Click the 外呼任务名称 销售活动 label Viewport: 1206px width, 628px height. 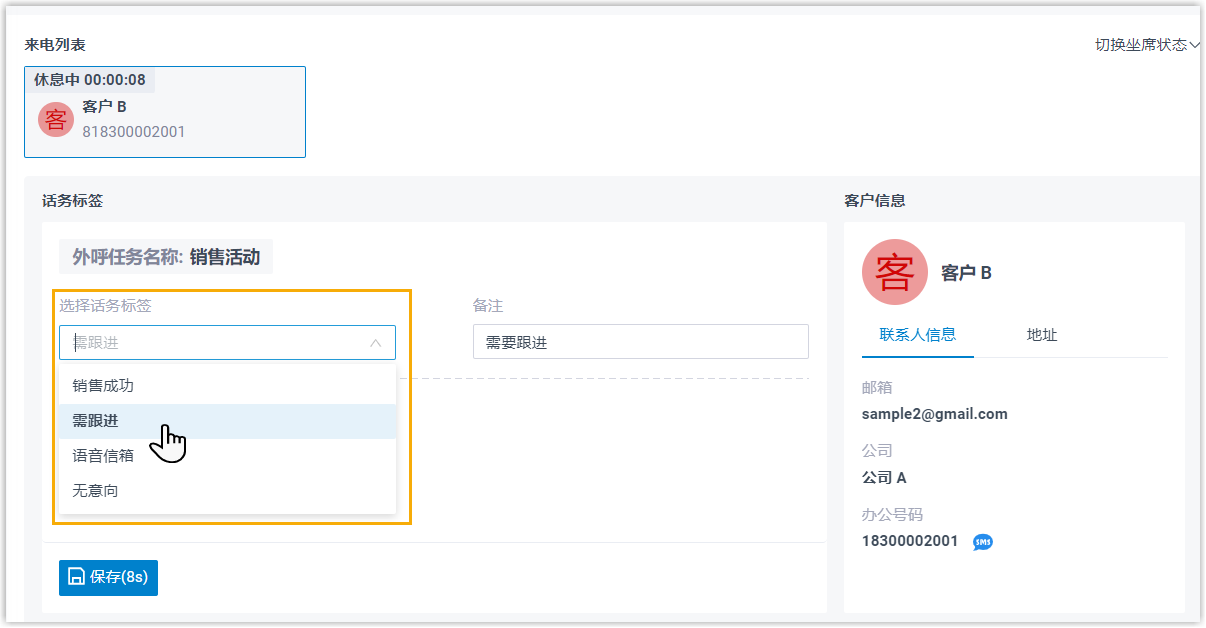(x=166, y=257)
